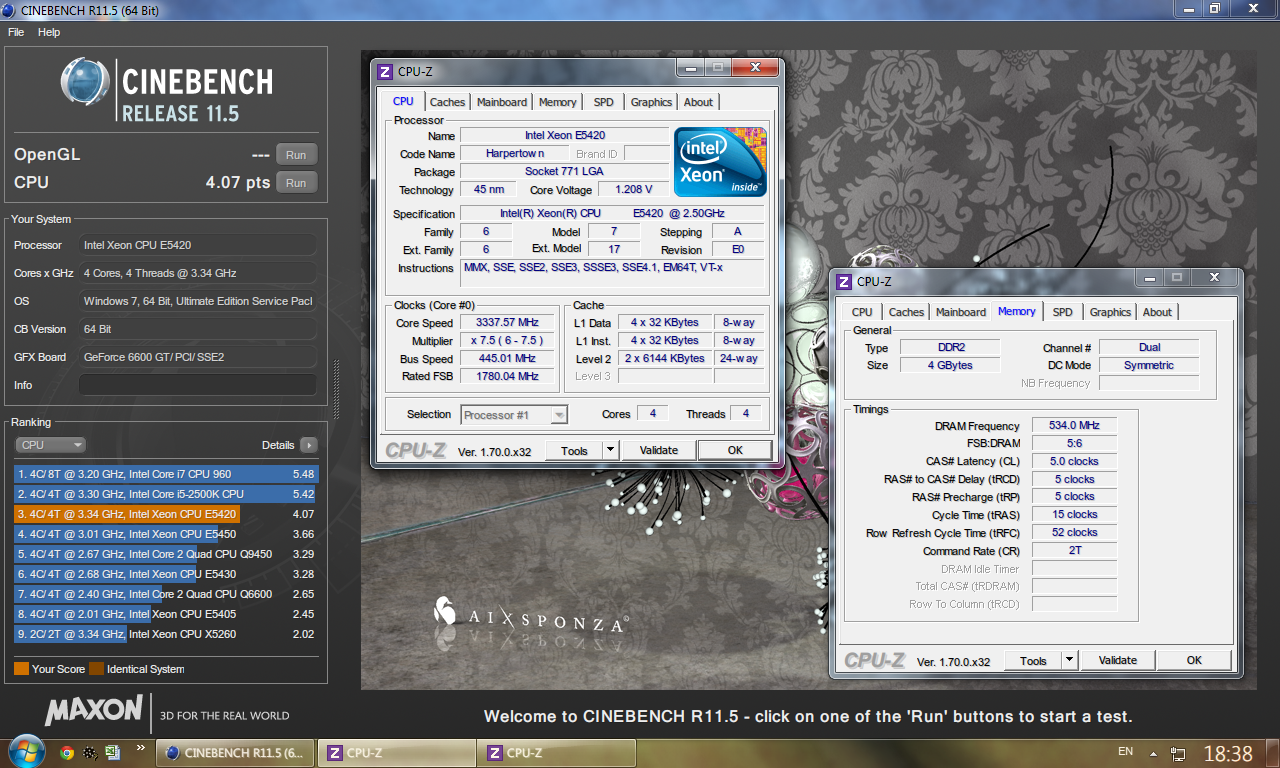This screenshot has width=1280, height=768.
Task: Select ranking entry Intel Xeon CPU E5450
Action: point(165,534)
